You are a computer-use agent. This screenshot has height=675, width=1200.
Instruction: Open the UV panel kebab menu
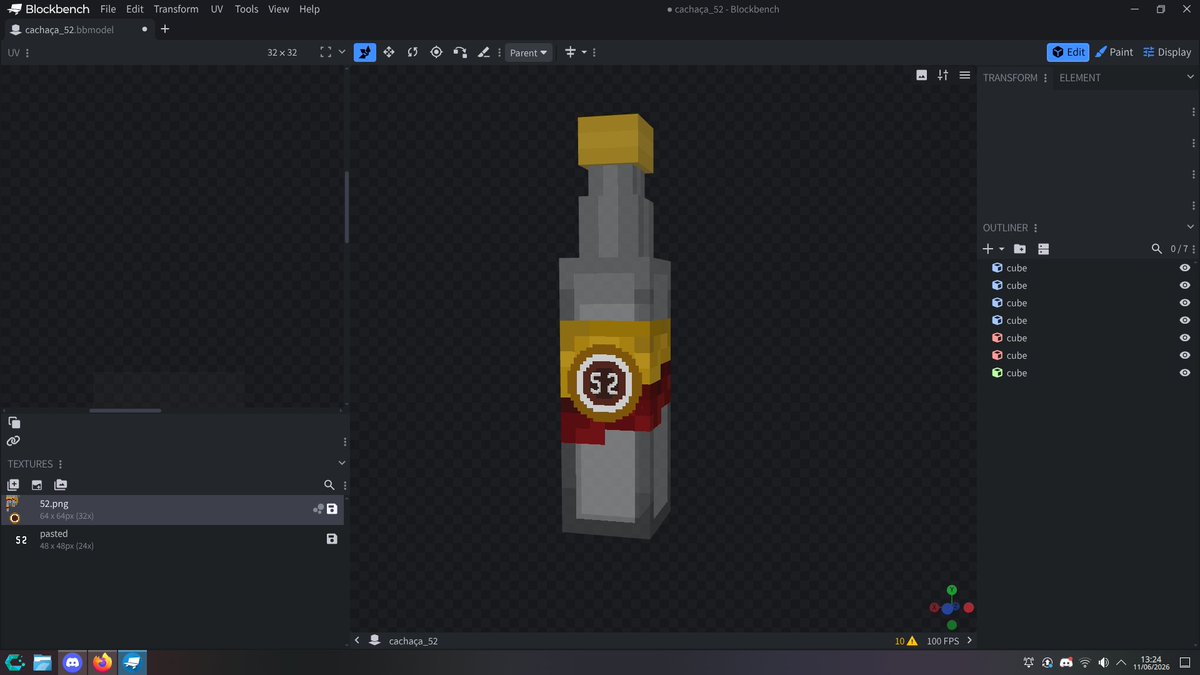[x=27, y=52]
